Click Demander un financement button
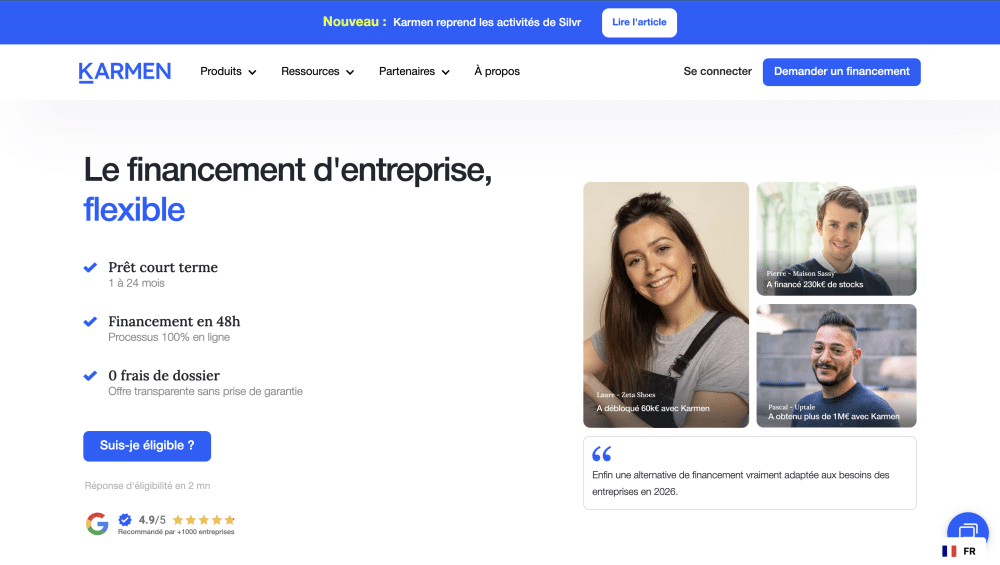This screenshot has height=565, width=1000. click(x=841, y=71)
